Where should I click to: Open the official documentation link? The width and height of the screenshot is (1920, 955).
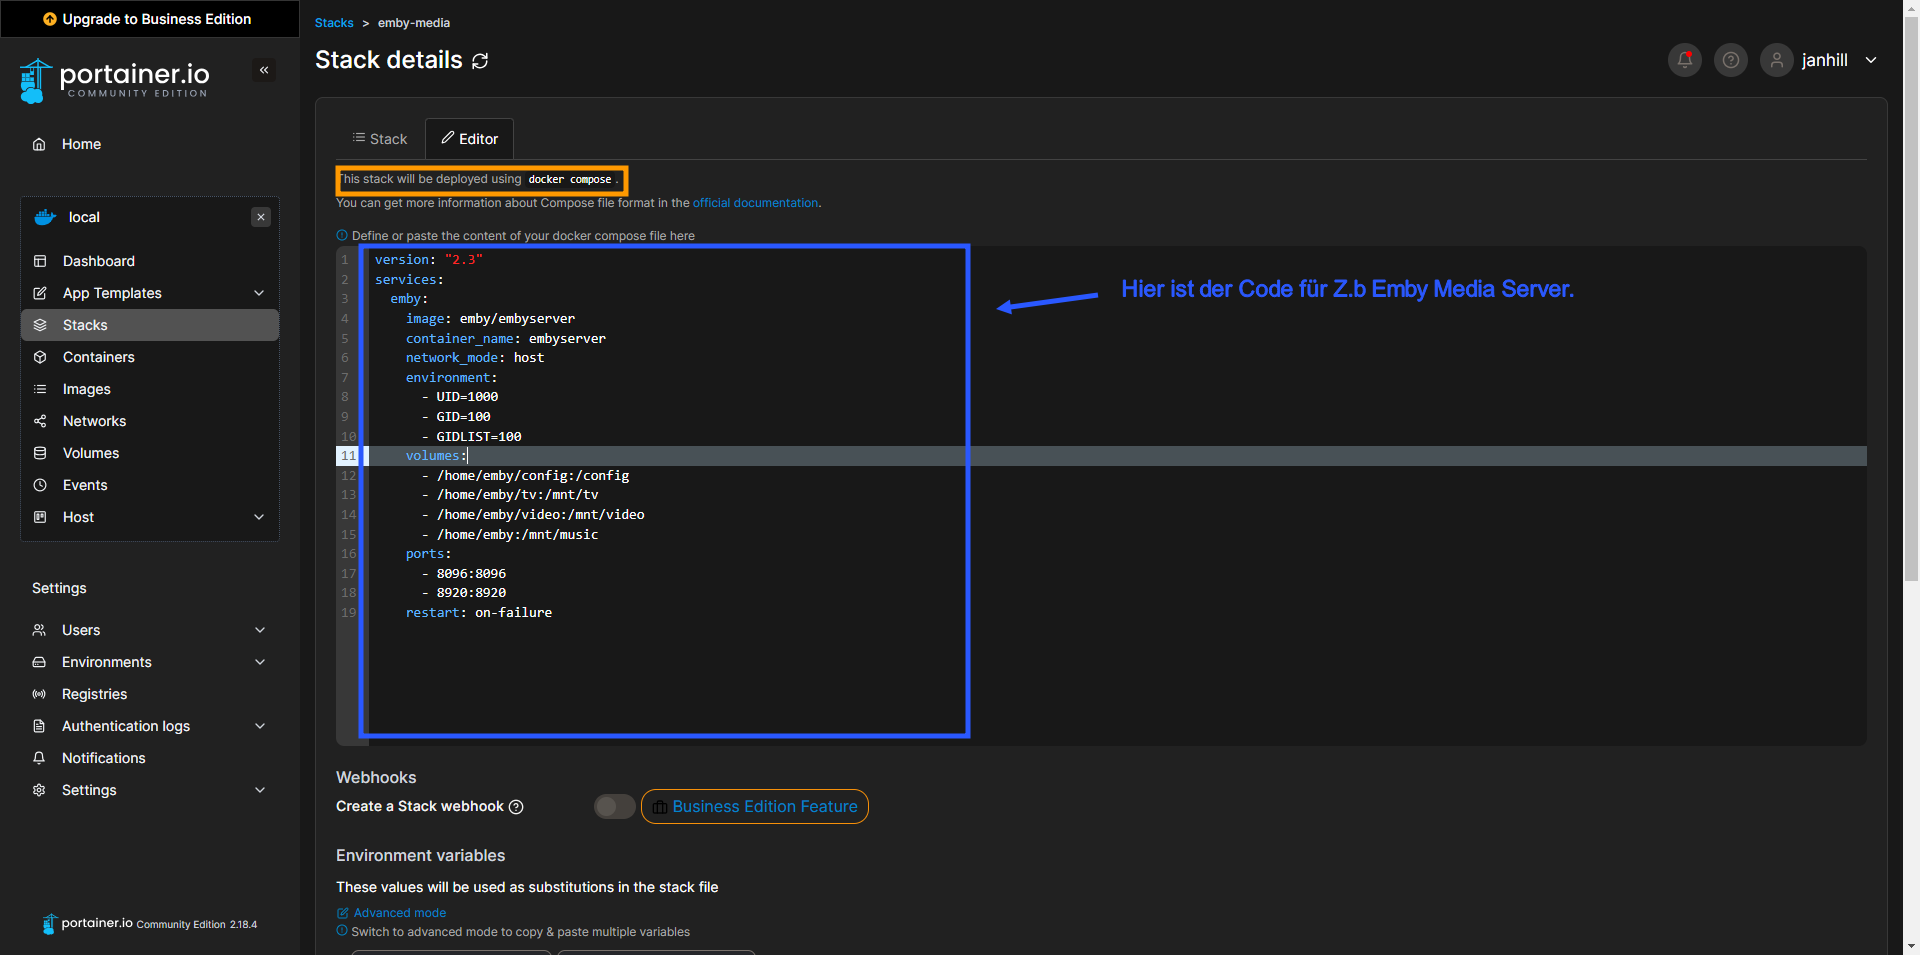pos(755,203)
